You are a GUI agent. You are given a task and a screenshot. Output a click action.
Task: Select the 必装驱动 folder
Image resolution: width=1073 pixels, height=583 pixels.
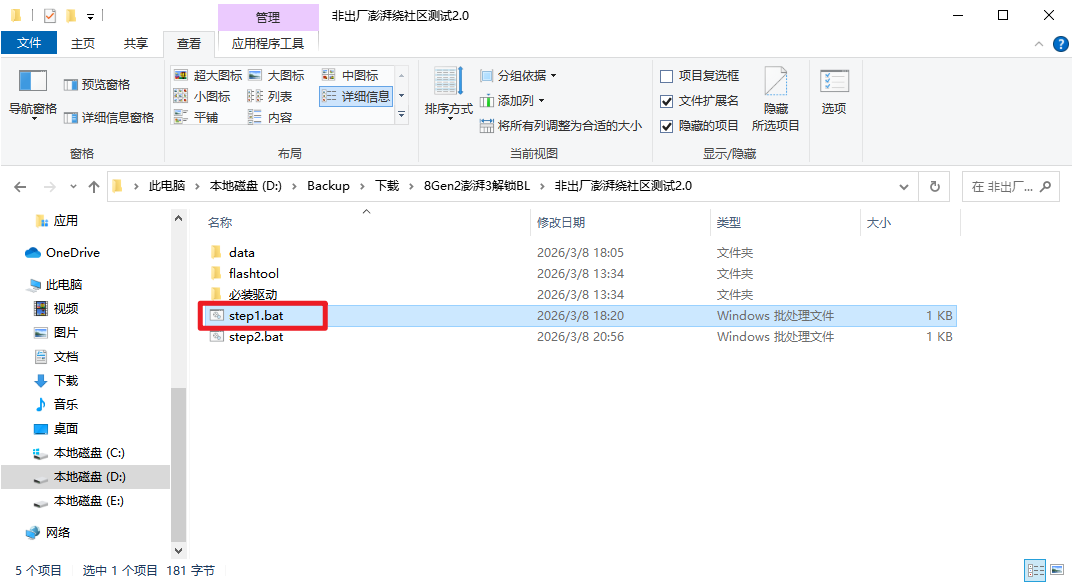tap(253, 295)
